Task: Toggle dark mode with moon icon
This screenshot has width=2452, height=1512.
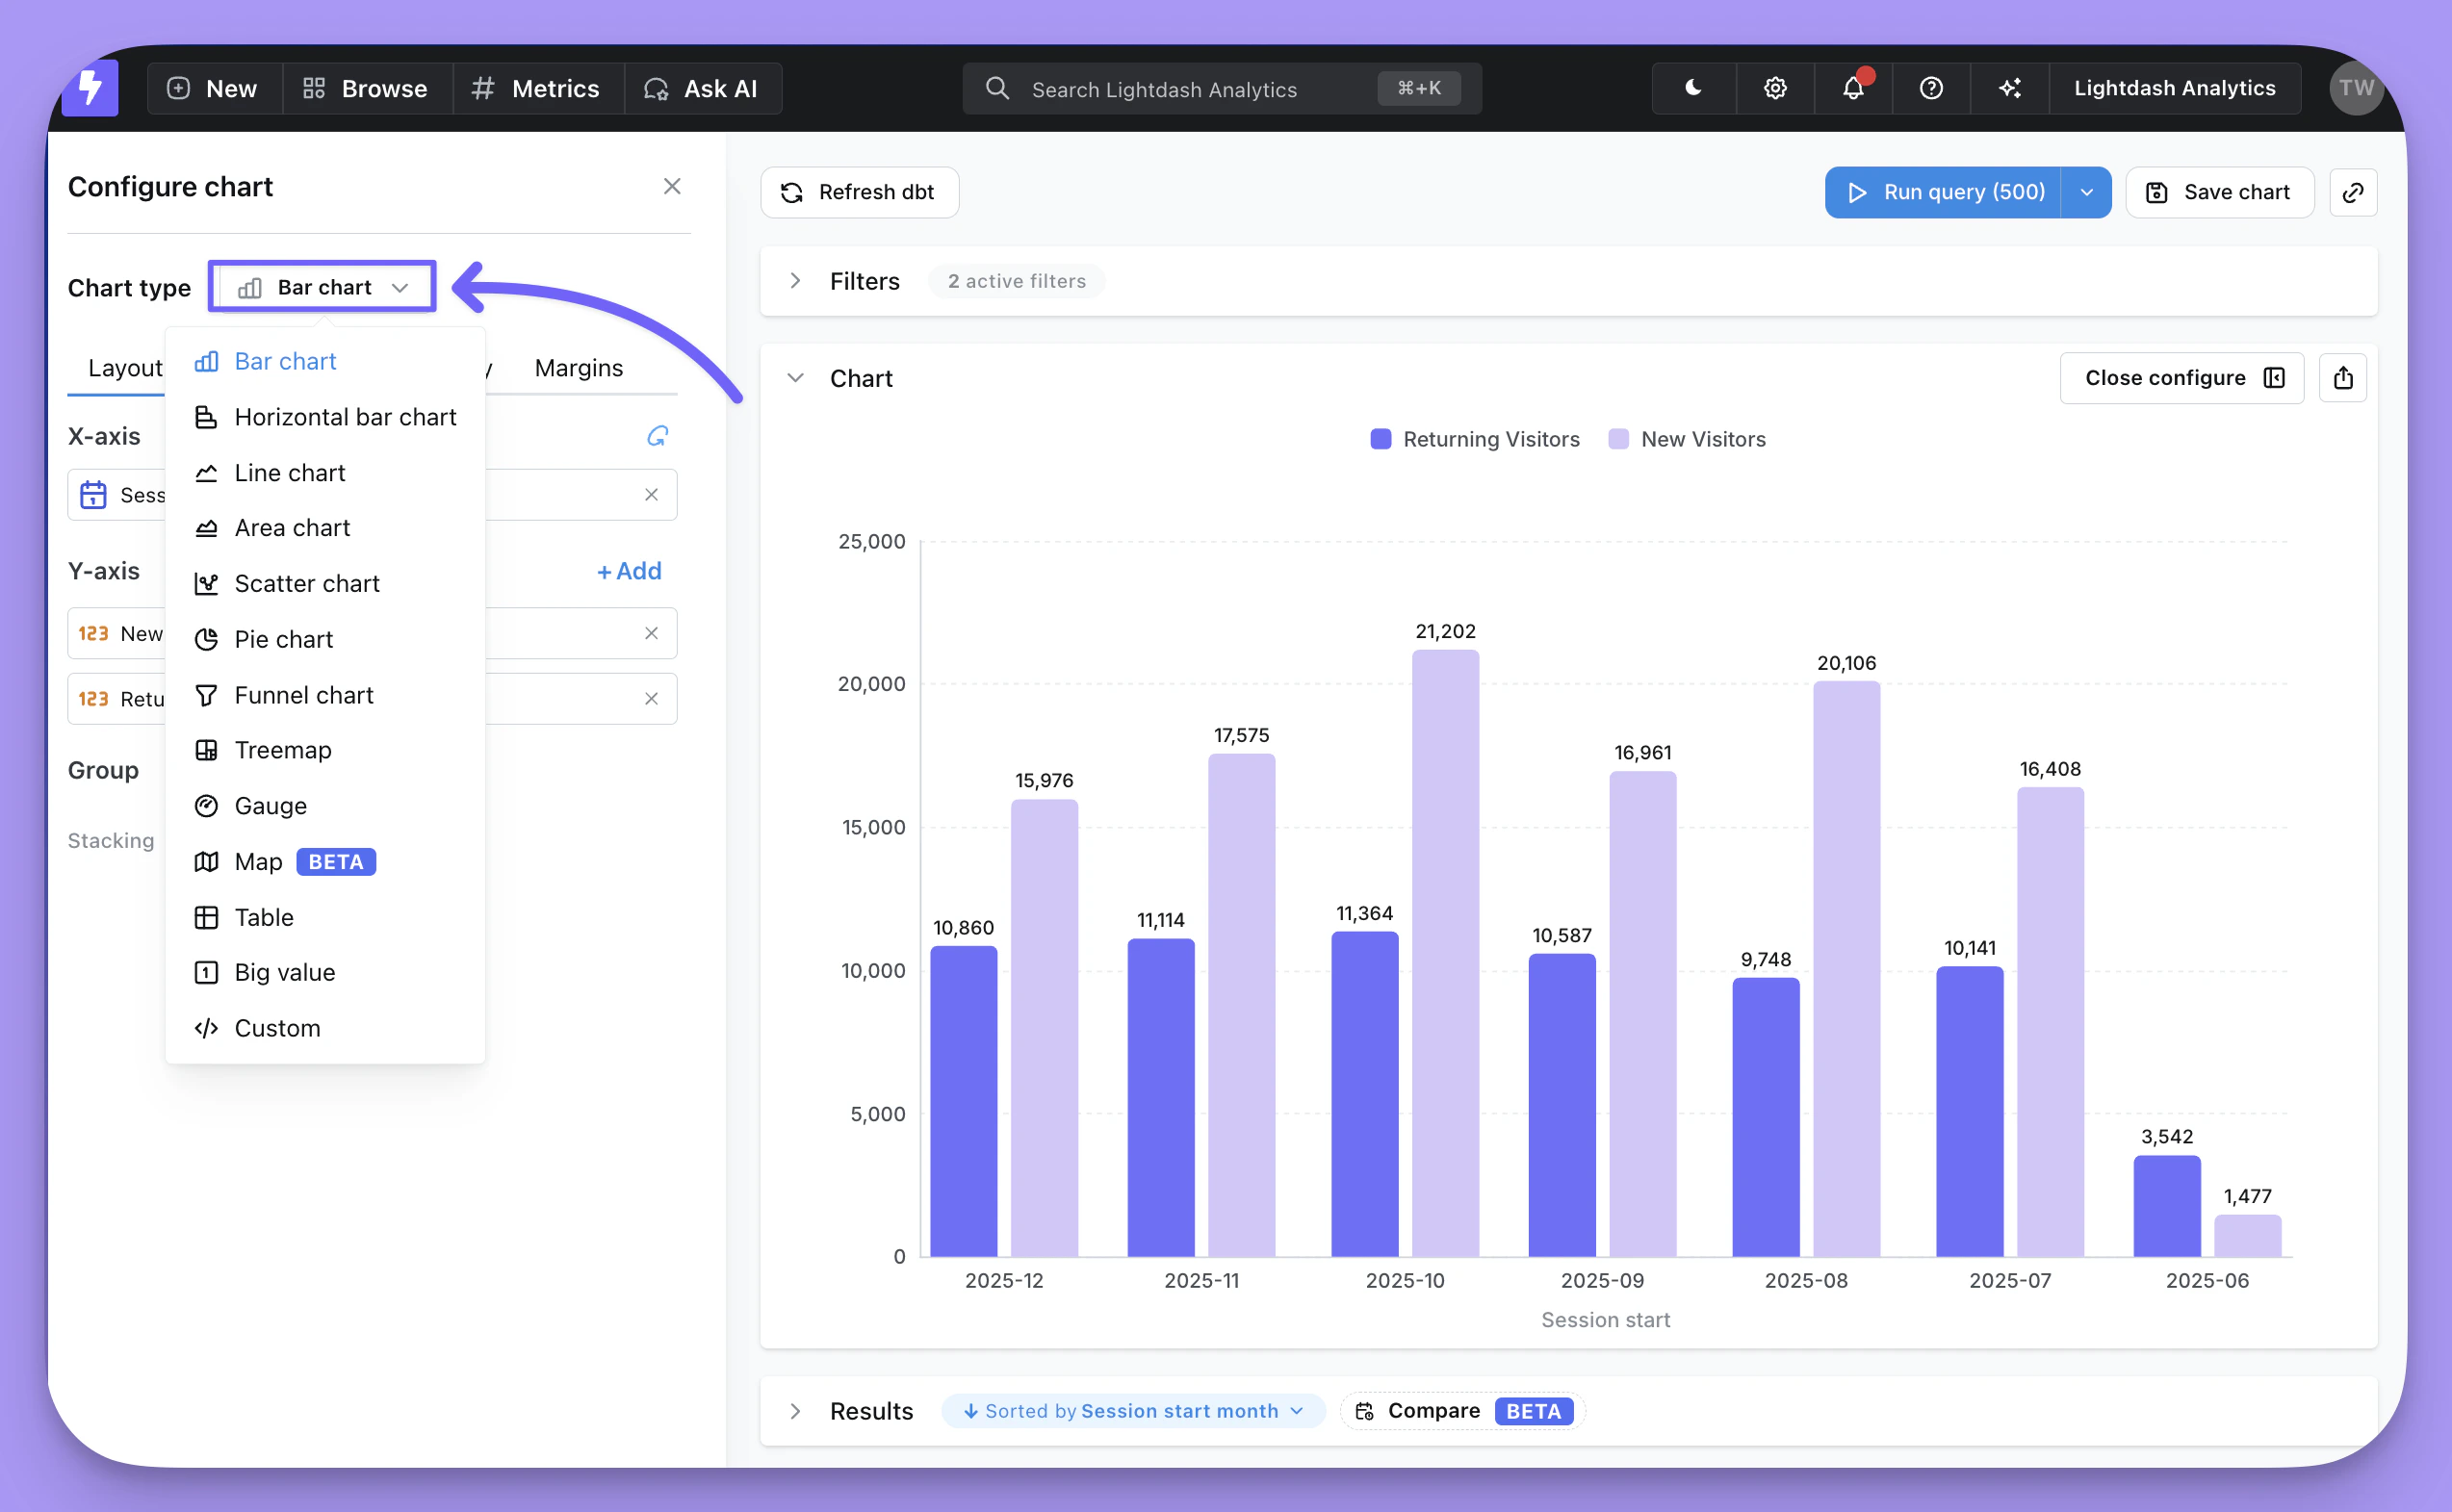Action: [1693, 88]
